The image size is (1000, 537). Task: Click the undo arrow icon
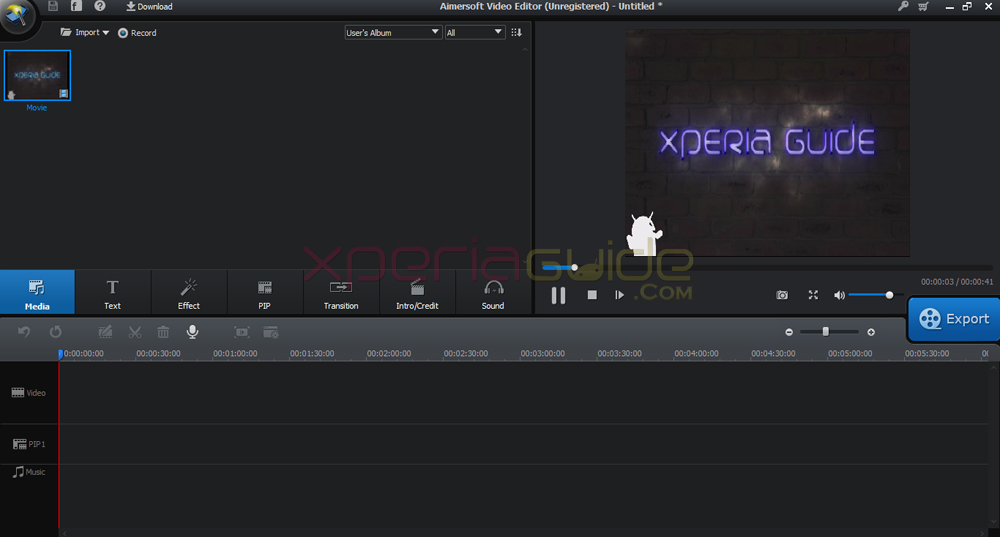(x=24, y=332)
